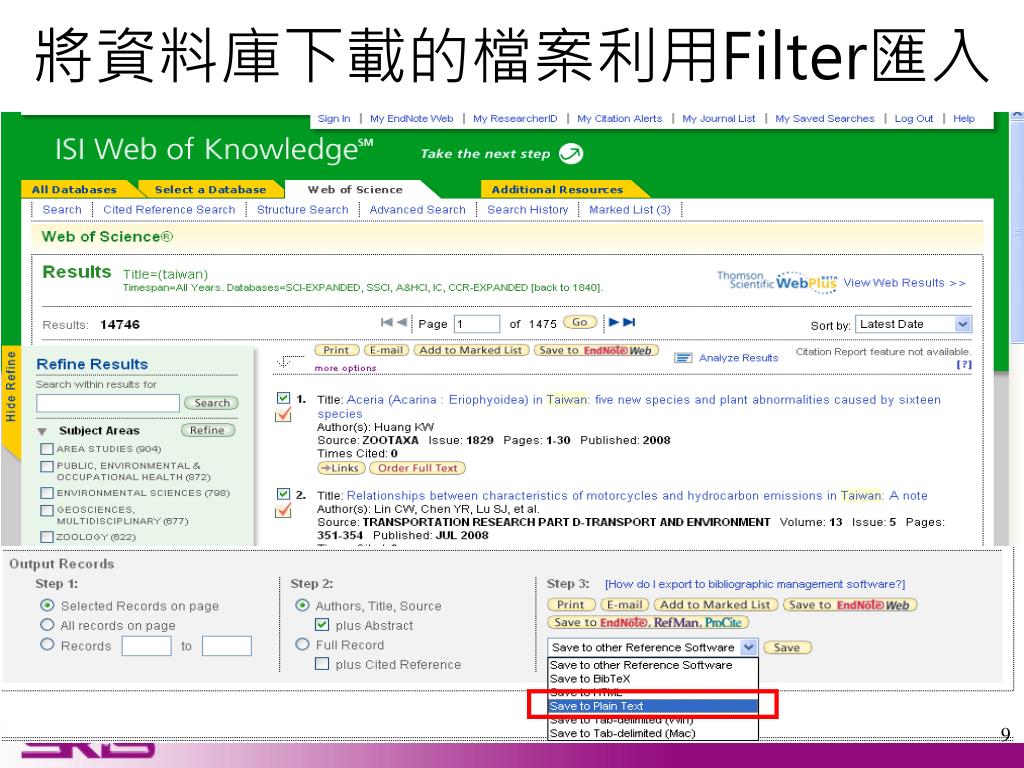Click the Take the next step arrow icon
Image resolution: width=1024 pixels, height=768 pixels.
pyautogui.click(x=571, y=153)
